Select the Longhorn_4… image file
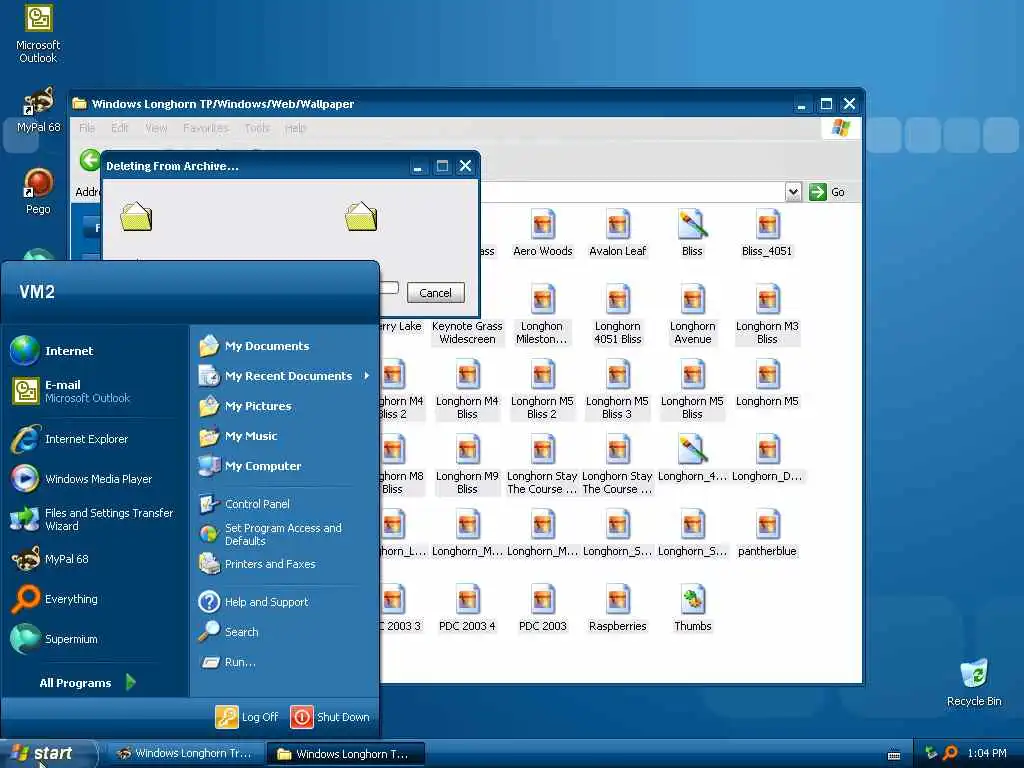The image size is (1024, 768). coord(692,458)
